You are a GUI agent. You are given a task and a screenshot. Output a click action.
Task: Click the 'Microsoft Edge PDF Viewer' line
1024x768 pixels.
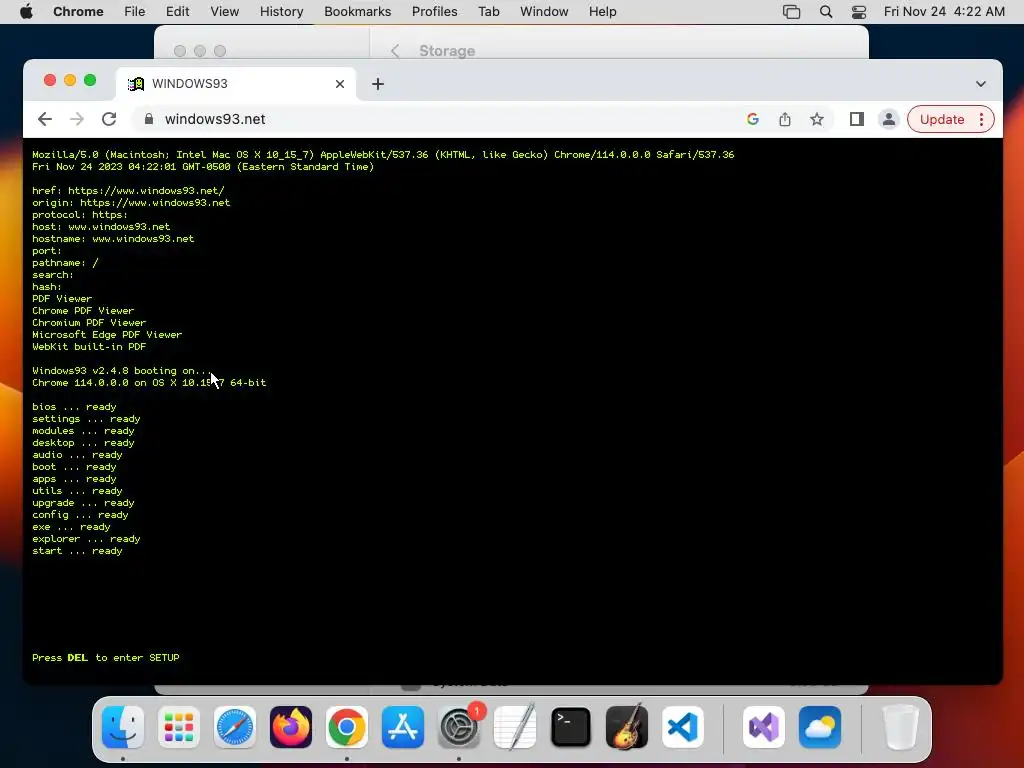(x=107, y=334)
